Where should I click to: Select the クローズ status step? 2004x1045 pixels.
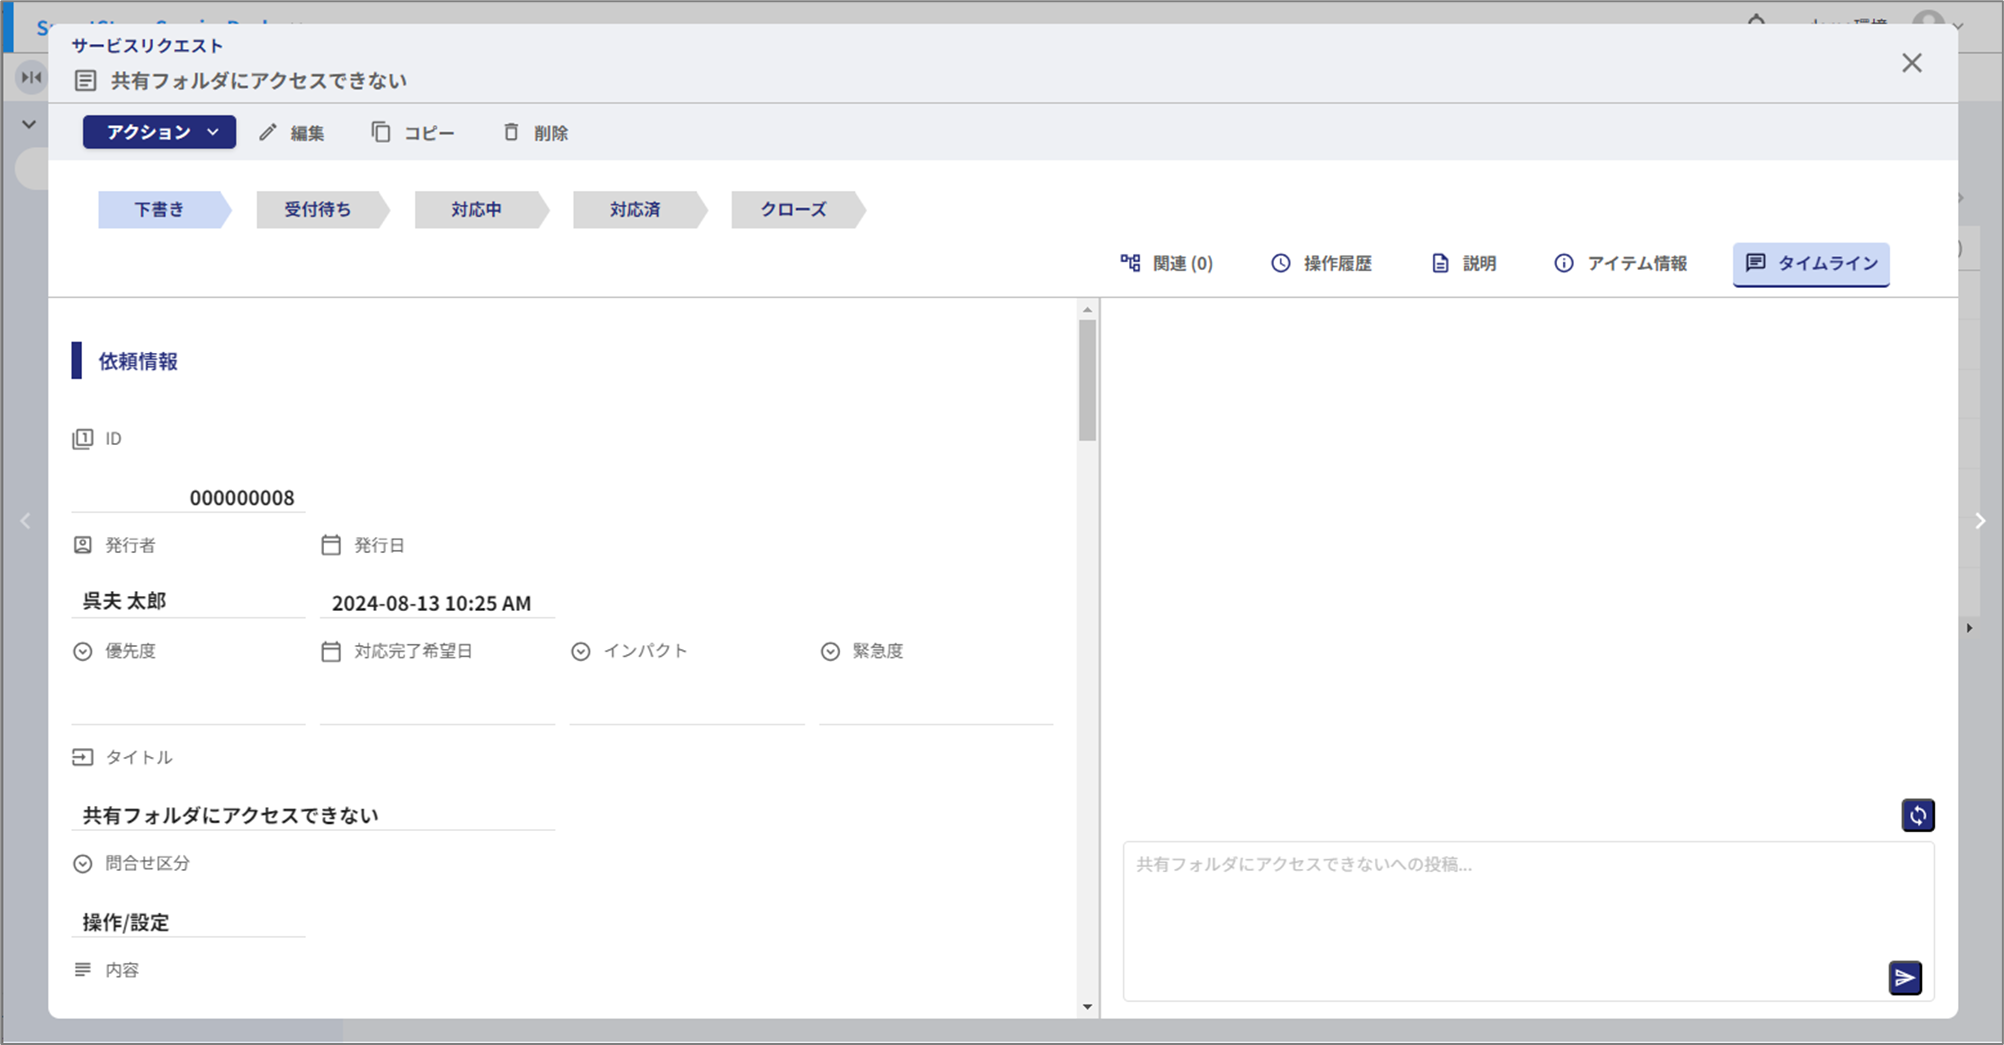[x=793, y=210]
